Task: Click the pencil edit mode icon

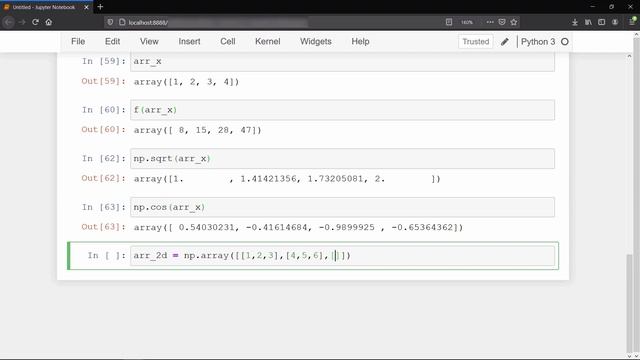Action: point(505,42)
